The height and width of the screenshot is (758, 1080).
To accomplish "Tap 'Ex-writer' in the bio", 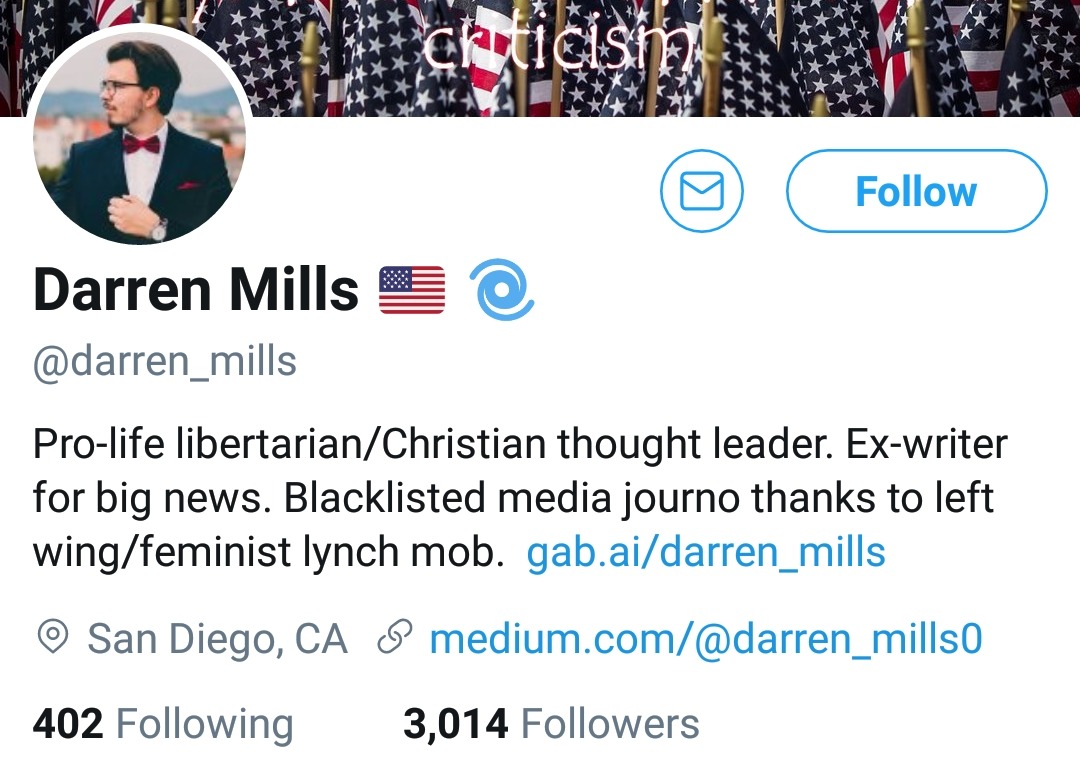I will [928, 445].
